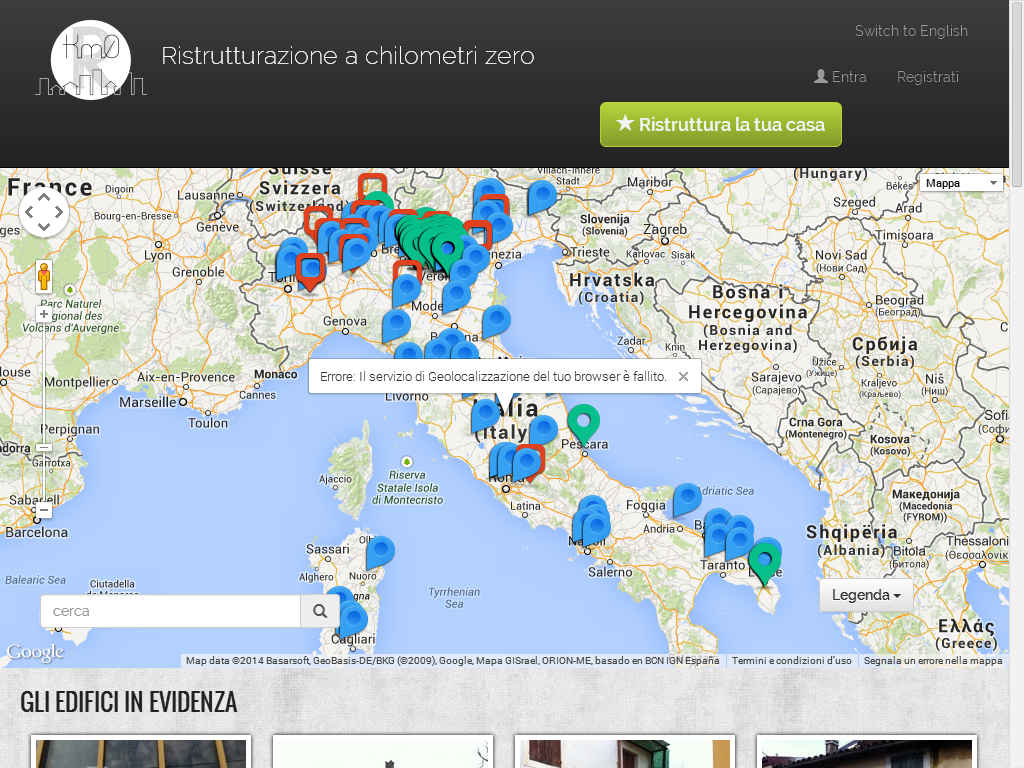Click the cerca search input field
This screenshot has width=1024, height=768.
pyautogui.click(x=170, y=611)
